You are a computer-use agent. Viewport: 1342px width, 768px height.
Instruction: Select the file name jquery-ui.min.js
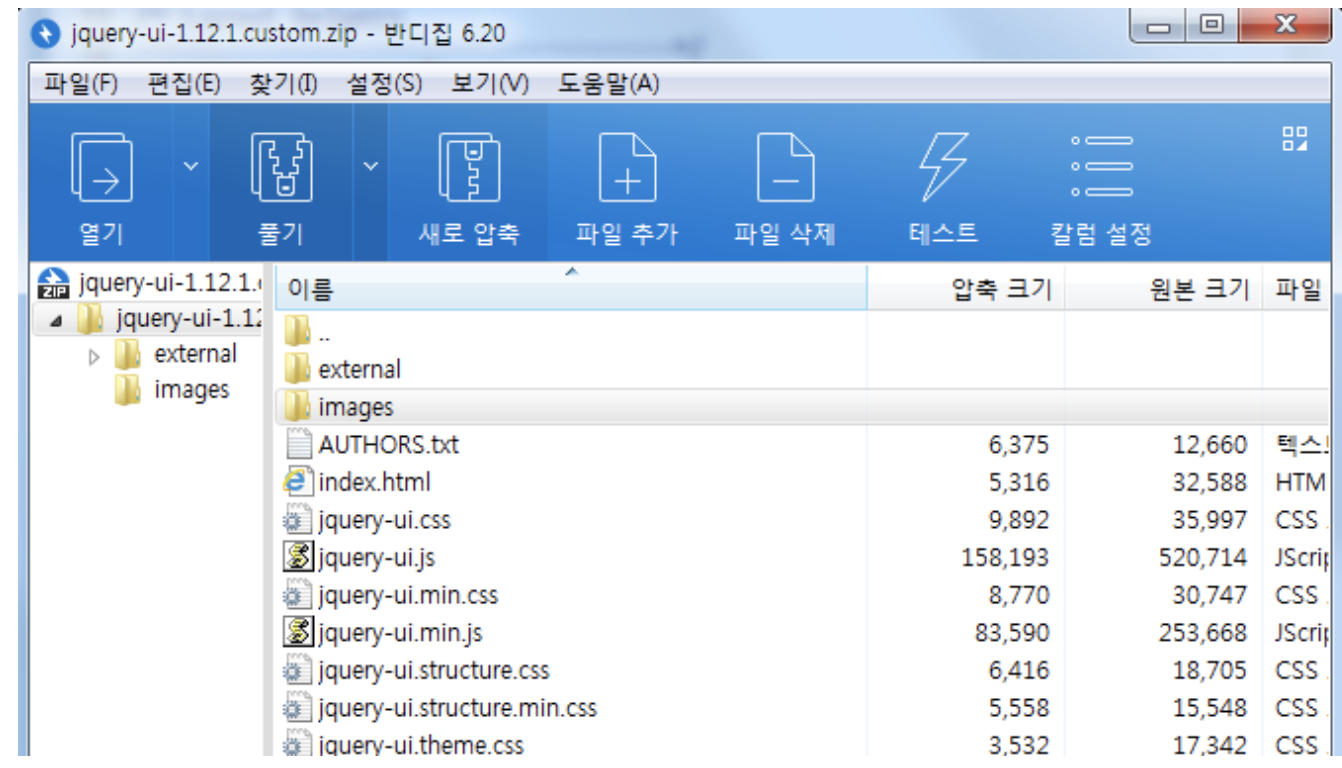tap(400, 633)
